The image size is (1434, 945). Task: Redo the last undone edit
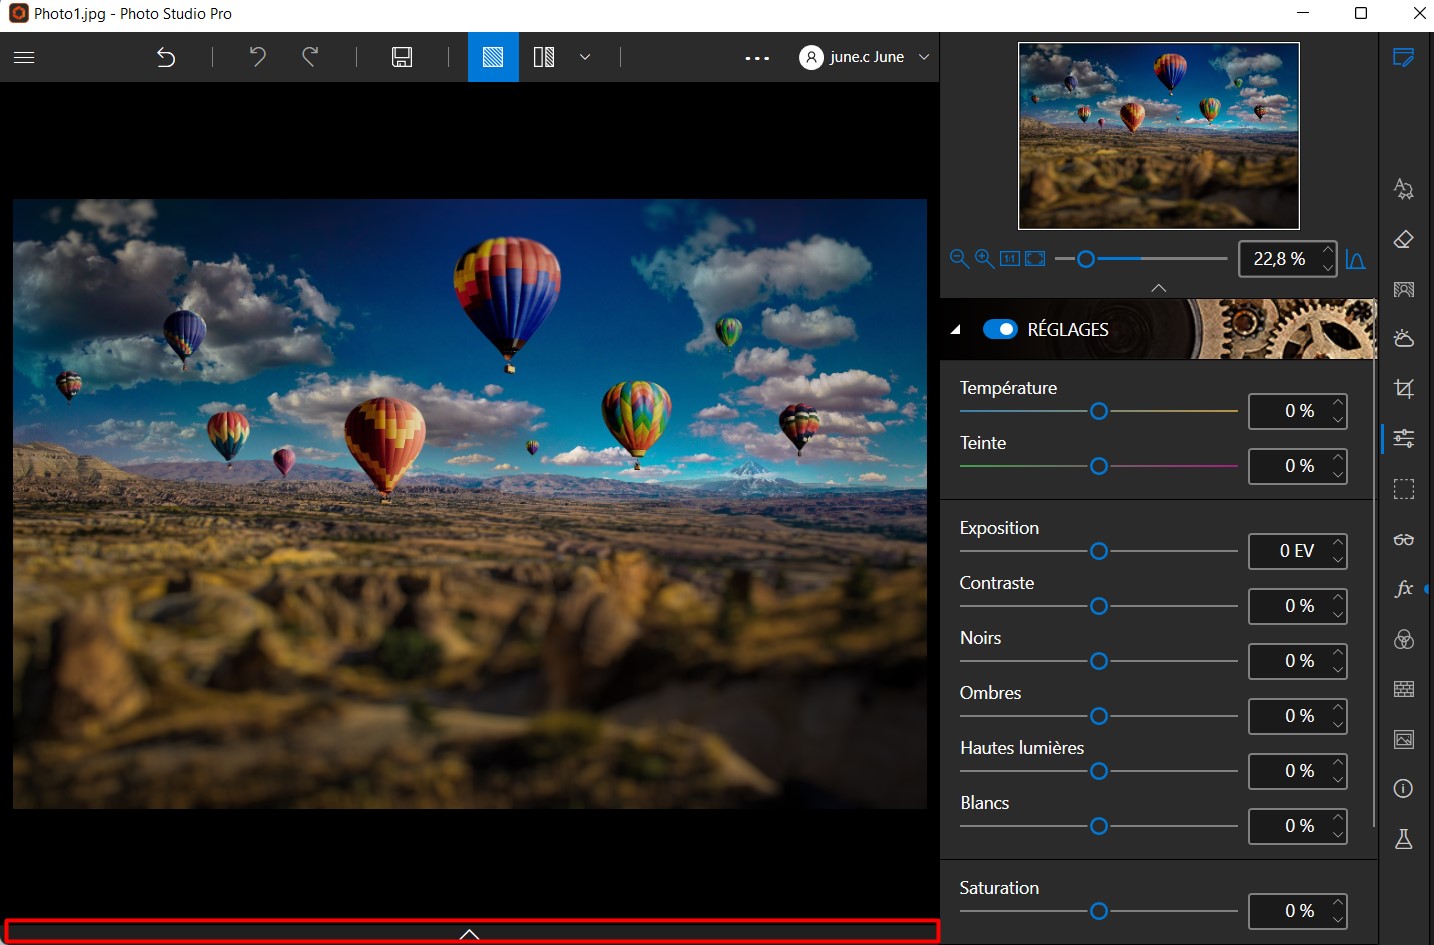coord(311,57)
